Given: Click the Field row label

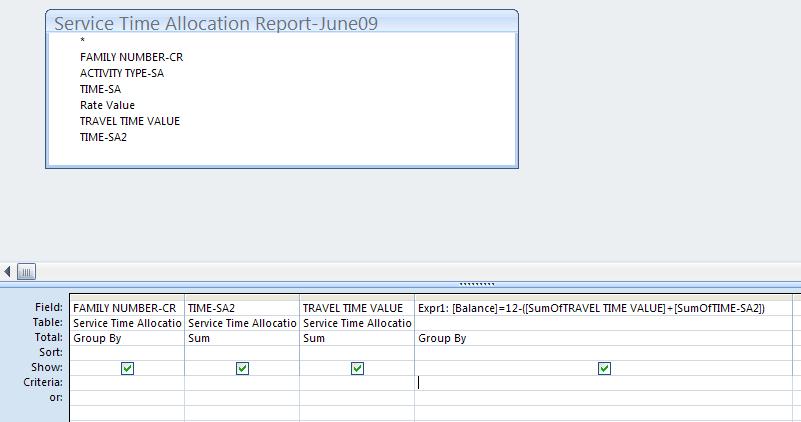Looking at the screenshot, I should [x=49, y=307].
